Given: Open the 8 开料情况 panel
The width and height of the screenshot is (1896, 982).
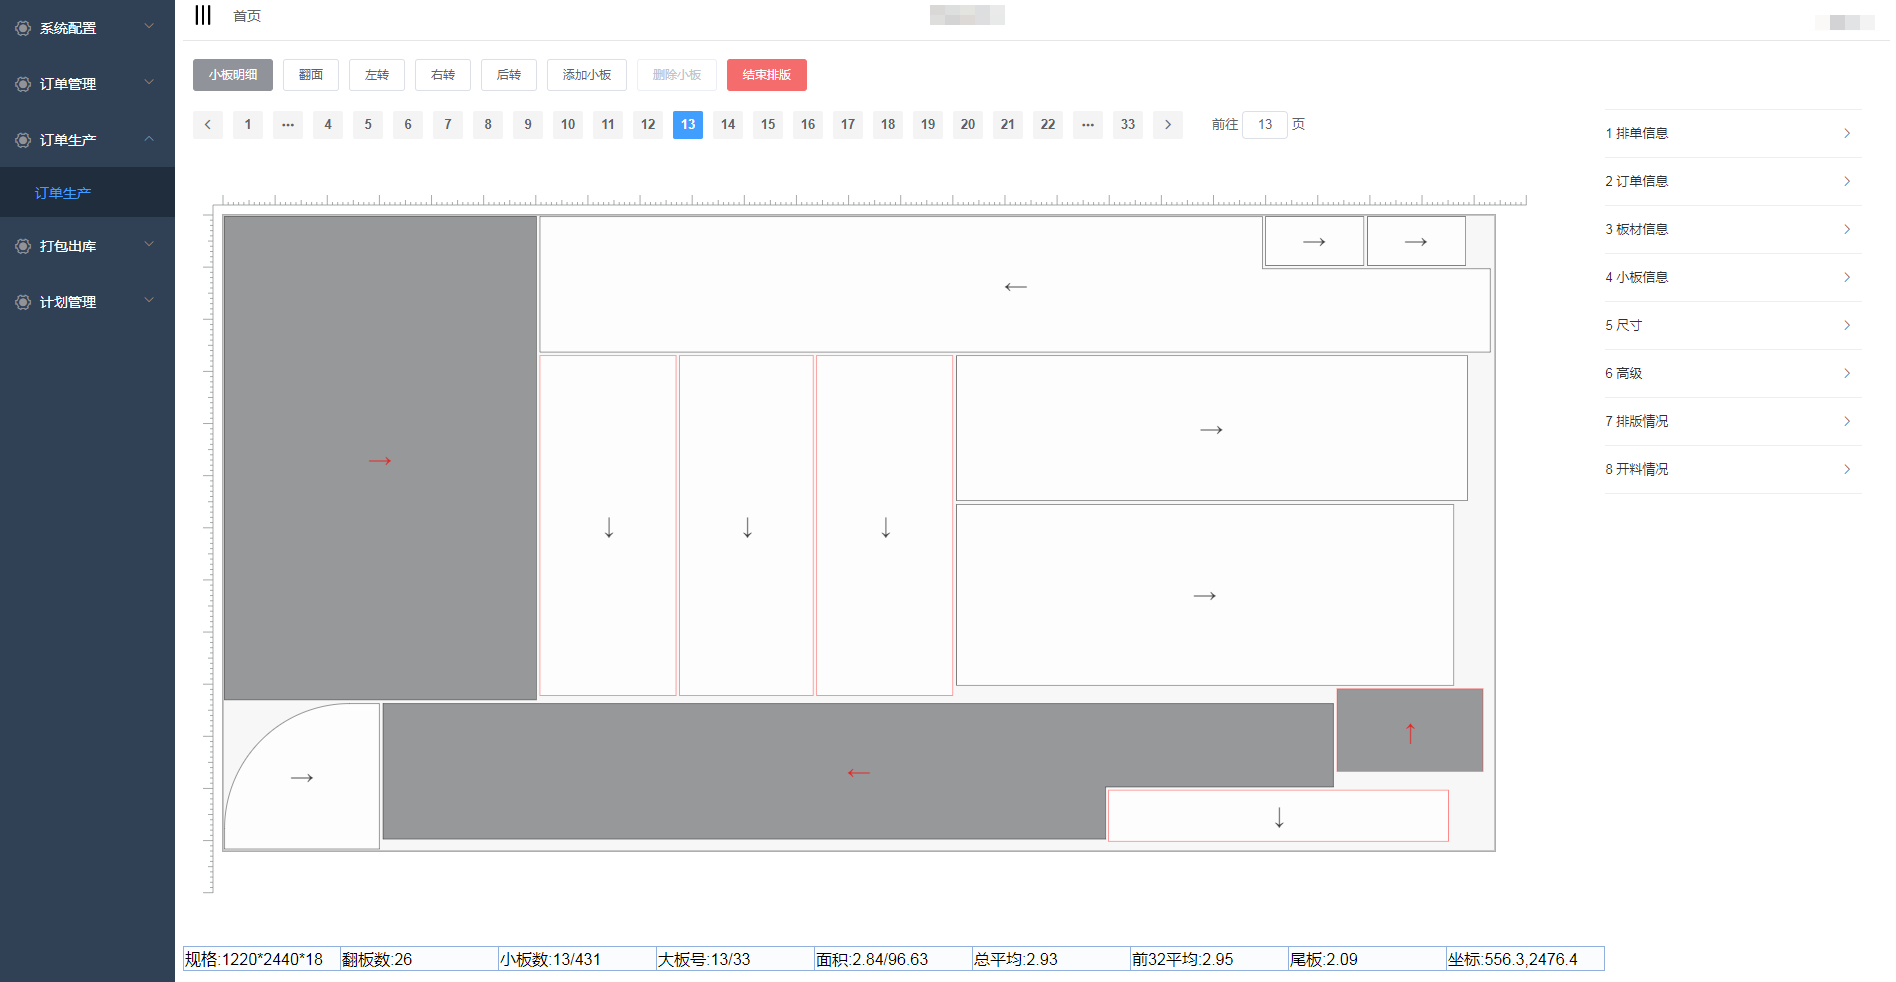Looking at the screenshot, I should [1732, 469].
